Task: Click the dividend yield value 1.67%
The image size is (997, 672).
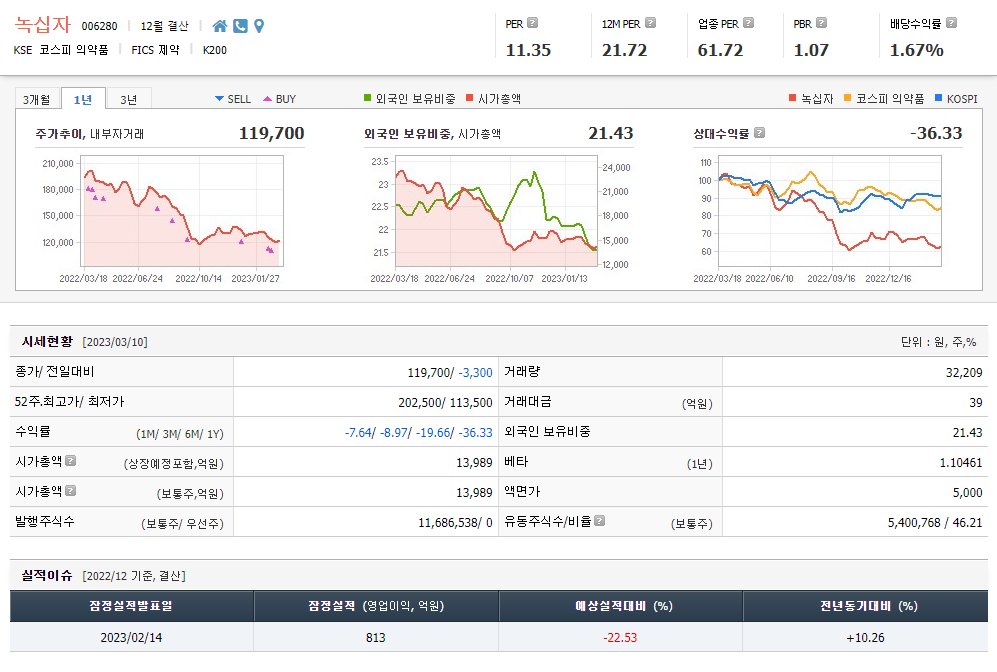Action: click(x=916, y=50)
